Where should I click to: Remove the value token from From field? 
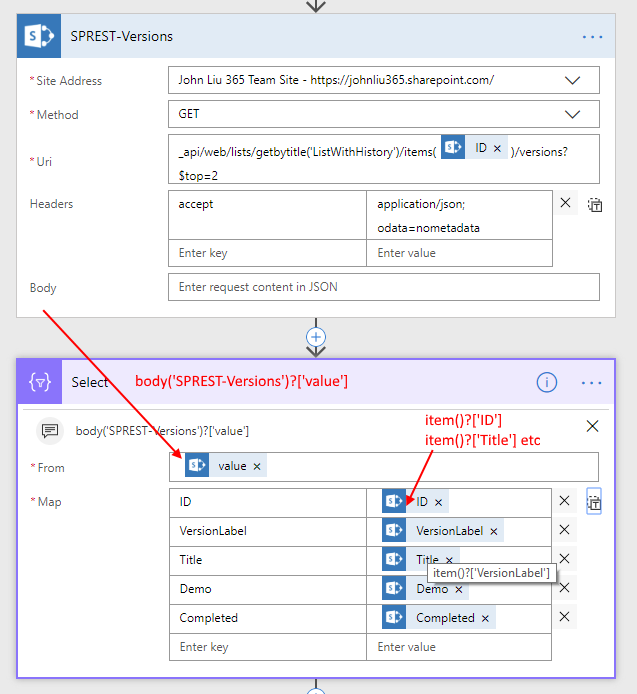[257, 466]
